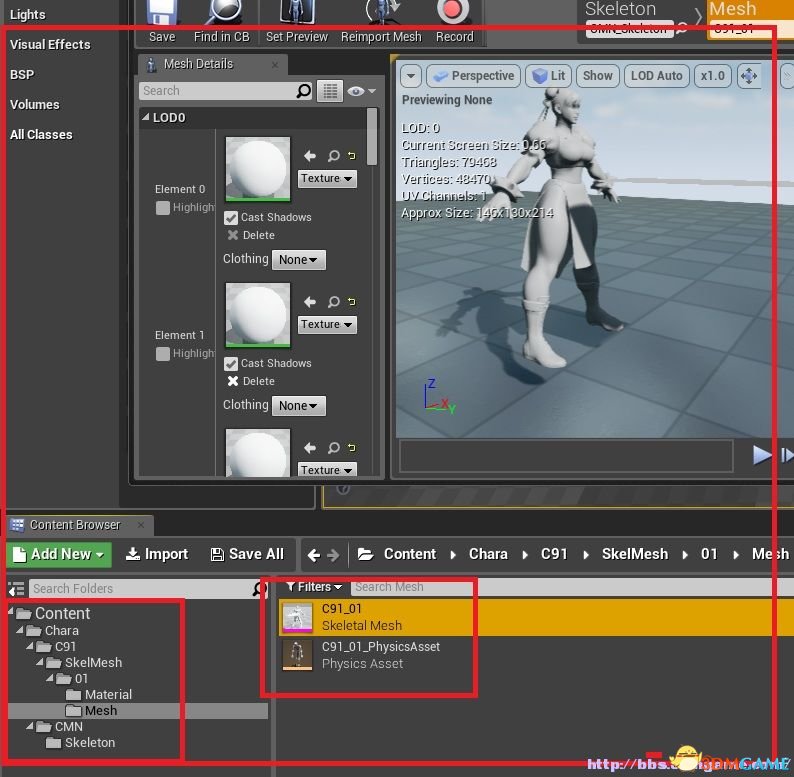Open the viewport options arrow dropdown
Image resolution: width=794 pixels, height=777 pixels.
click(411, 76)
